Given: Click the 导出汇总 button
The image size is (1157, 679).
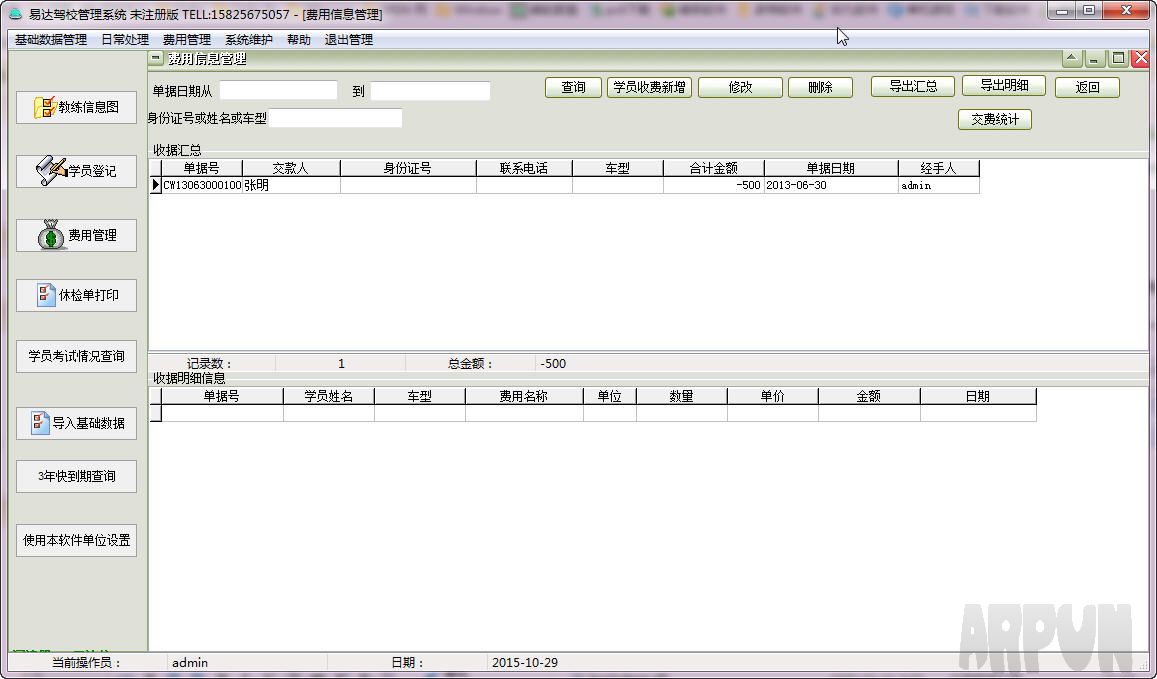Looking at the screenshot, I should point(912,87).
